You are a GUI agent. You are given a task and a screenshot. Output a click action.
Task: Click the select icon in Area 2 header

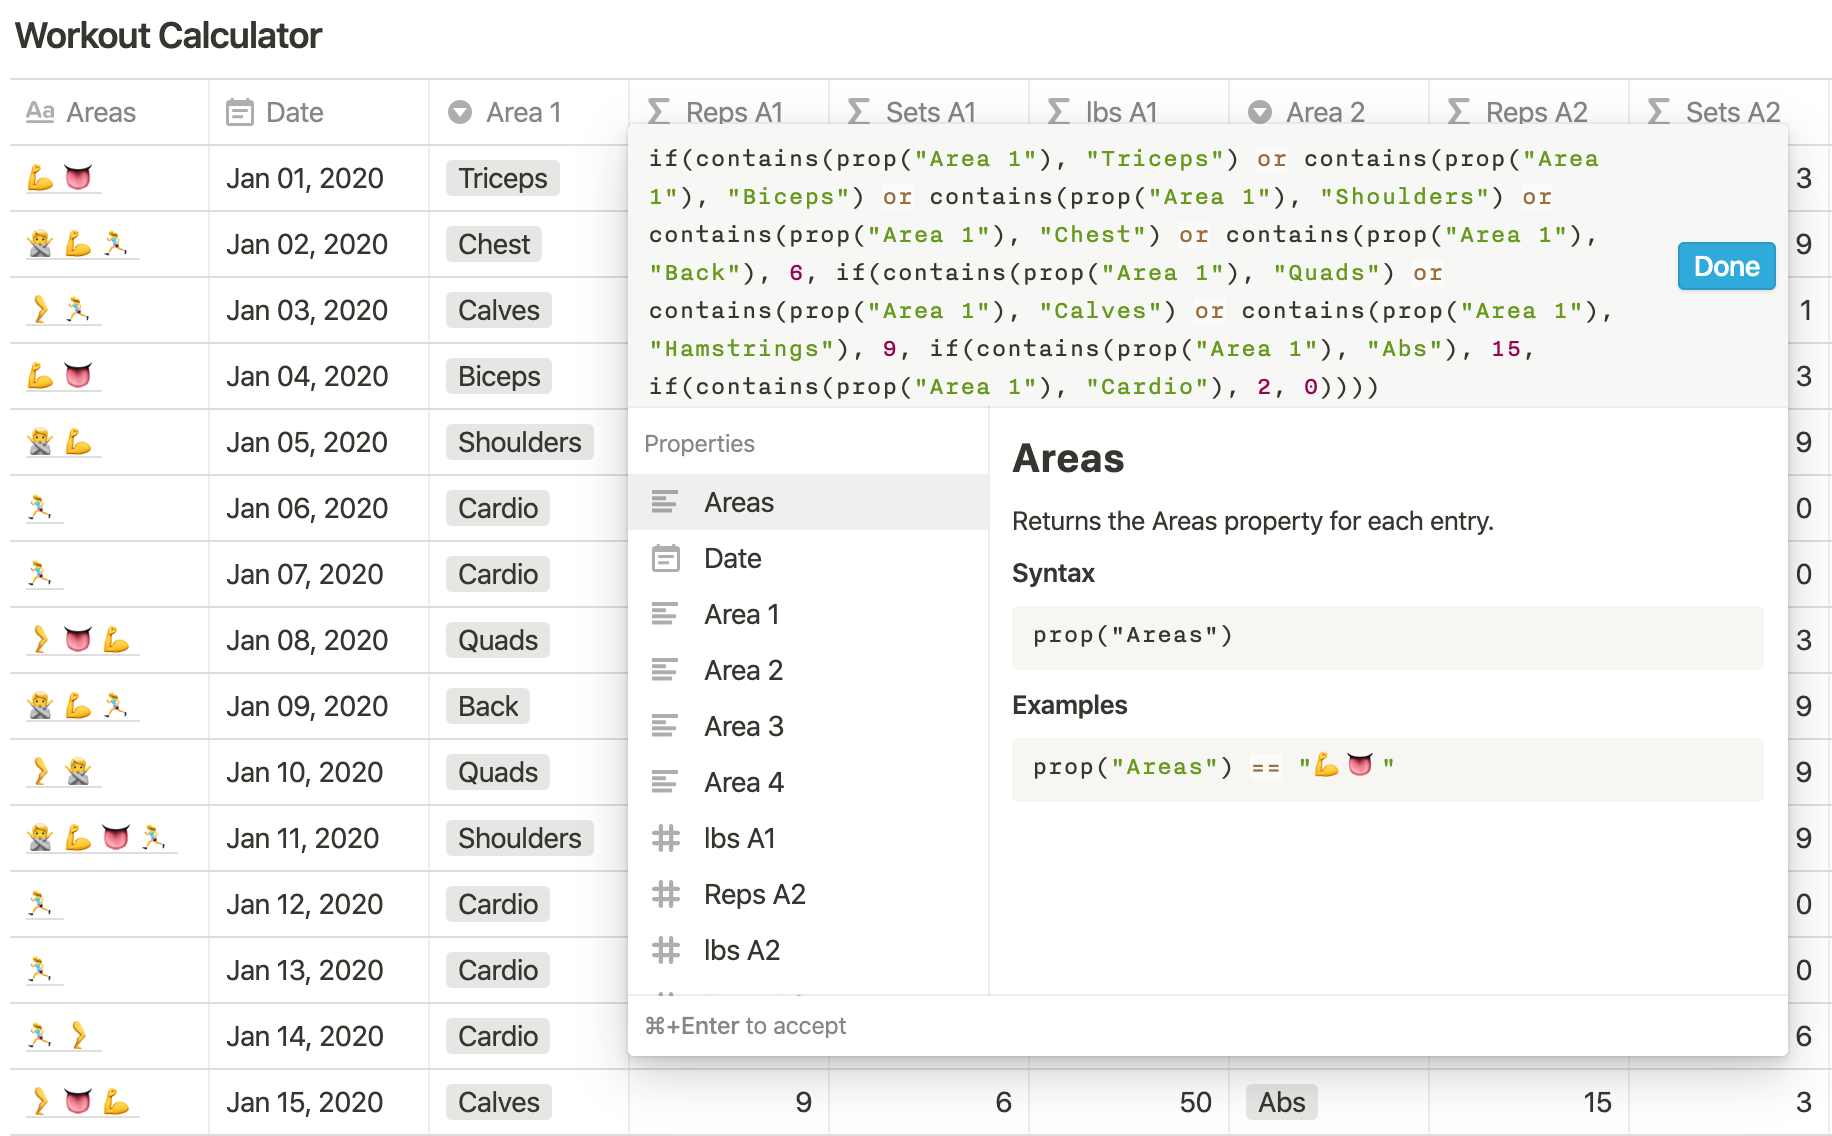tap(1260, 112)
